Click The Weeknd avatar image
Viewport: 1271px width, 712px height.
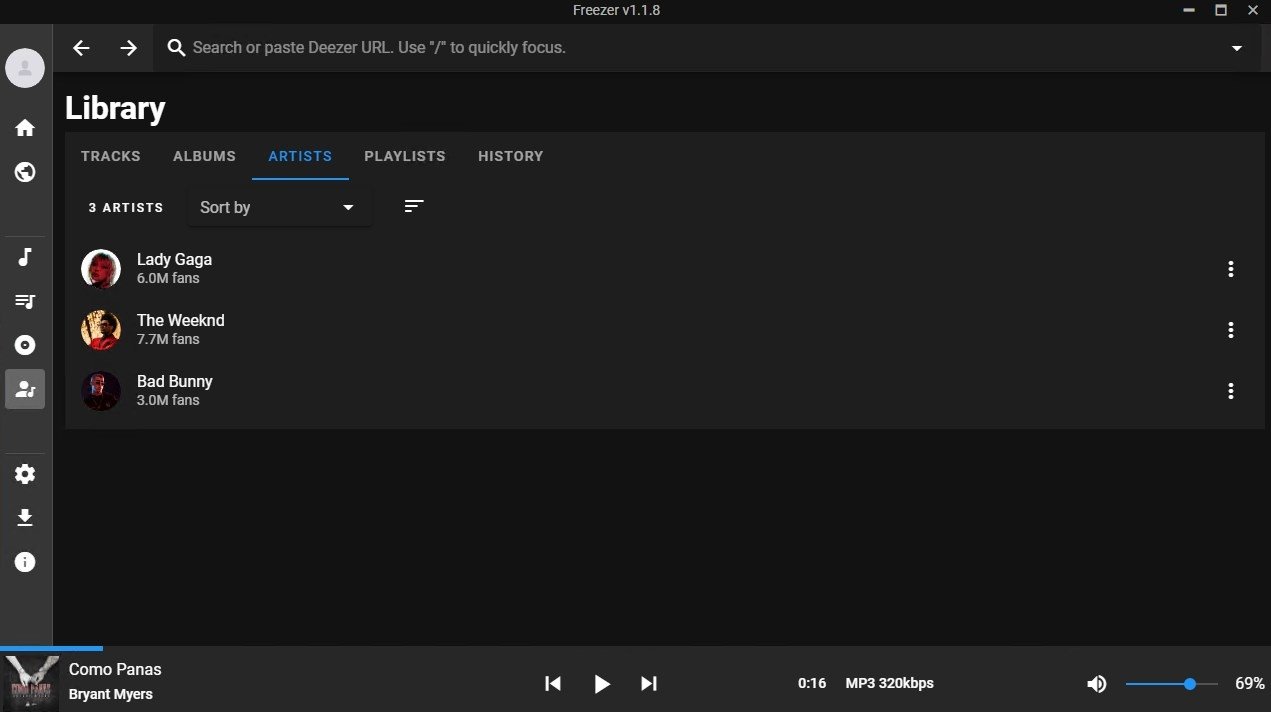click(x=101, y=330)
